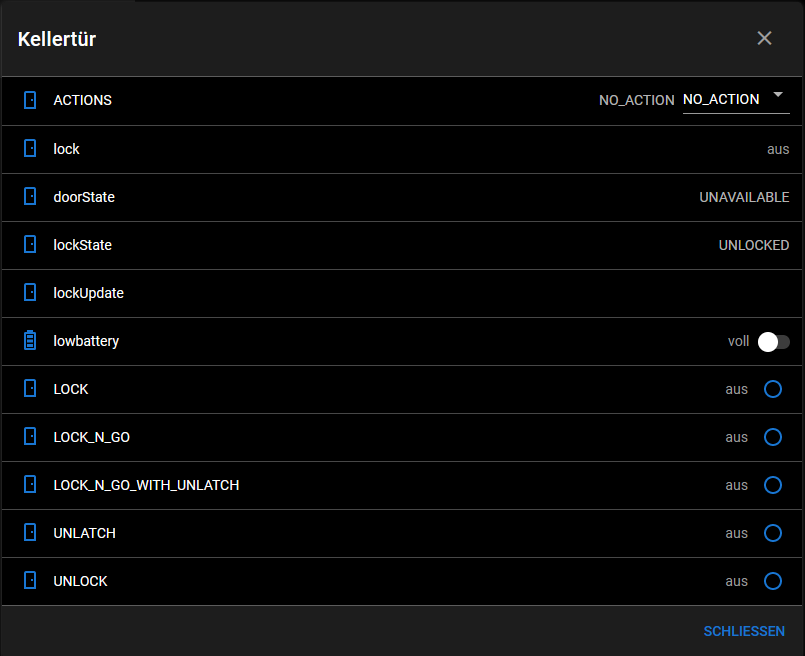Click the uppercase LOCK entity label
Screen dimensions: 805x656
pos(71,389)
